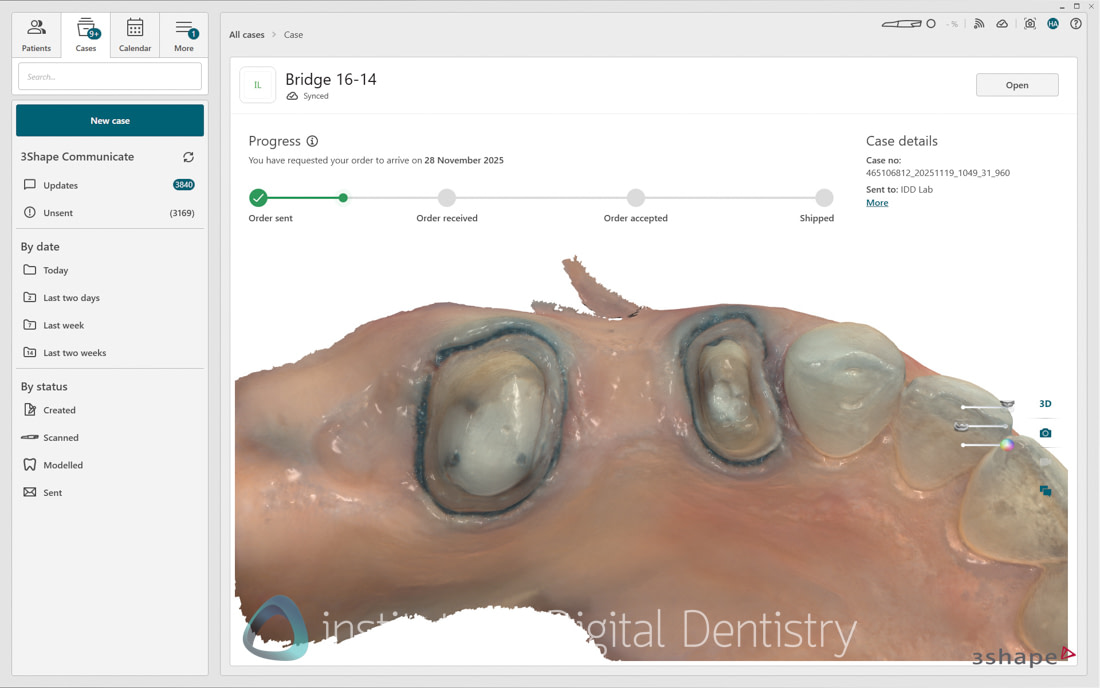Viewport: 1100px width, 688px height.
Task: Click the Search field in the sidebar
Action: click(110, 75)
